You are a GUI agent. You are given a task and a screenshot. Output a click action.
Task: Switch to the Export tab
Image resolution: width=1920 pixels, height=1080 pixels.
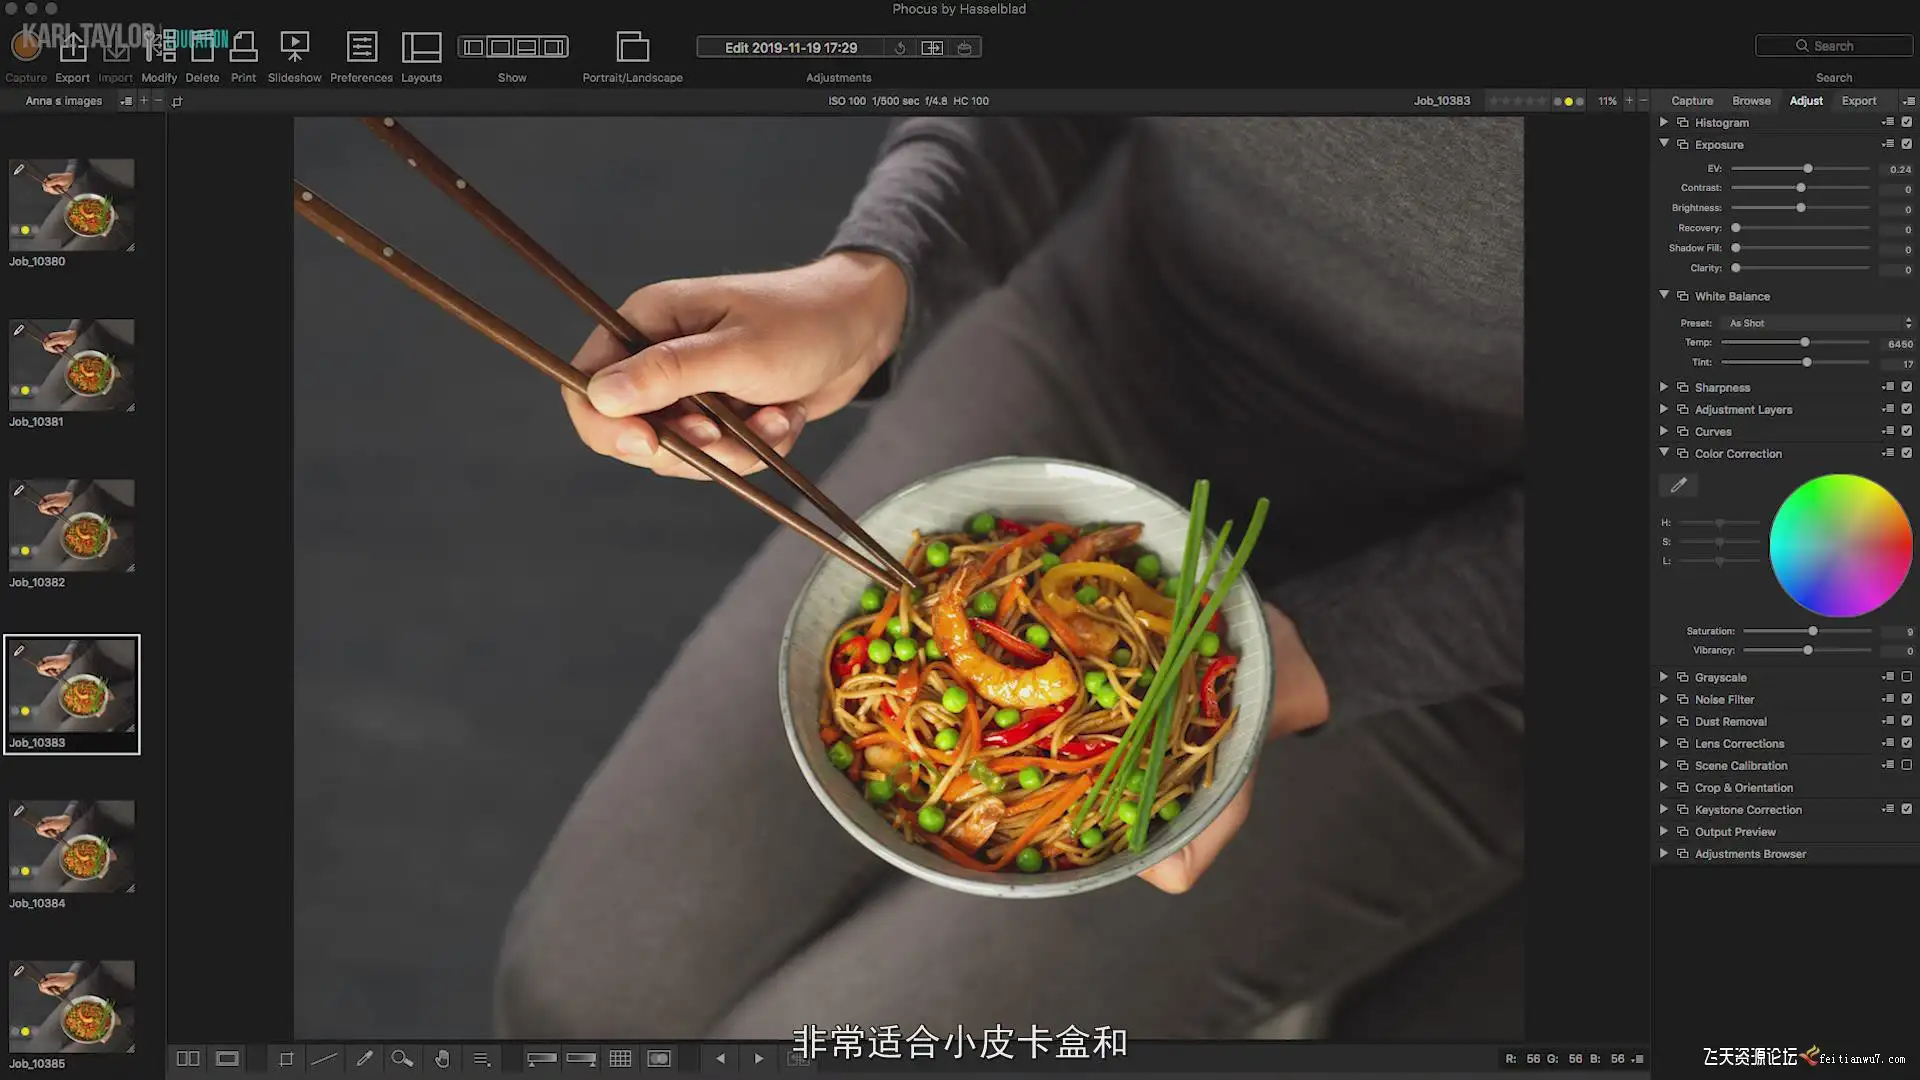(1858, 101)
